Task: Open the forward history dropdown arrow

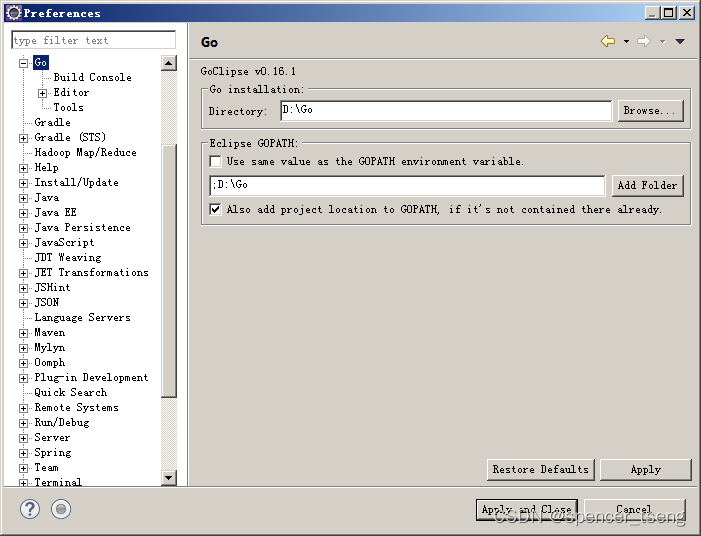Action: (663, 42)
